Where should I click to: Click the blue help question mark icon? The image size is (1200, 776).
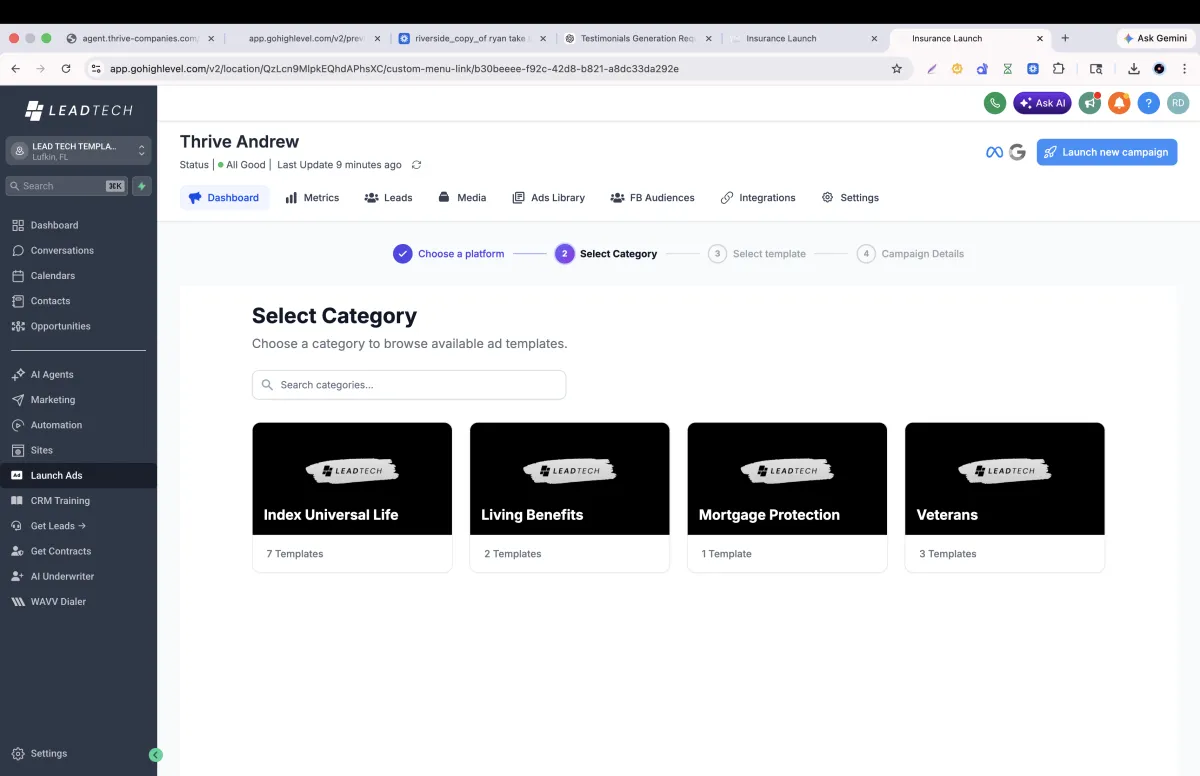(x=1149, y=103)
